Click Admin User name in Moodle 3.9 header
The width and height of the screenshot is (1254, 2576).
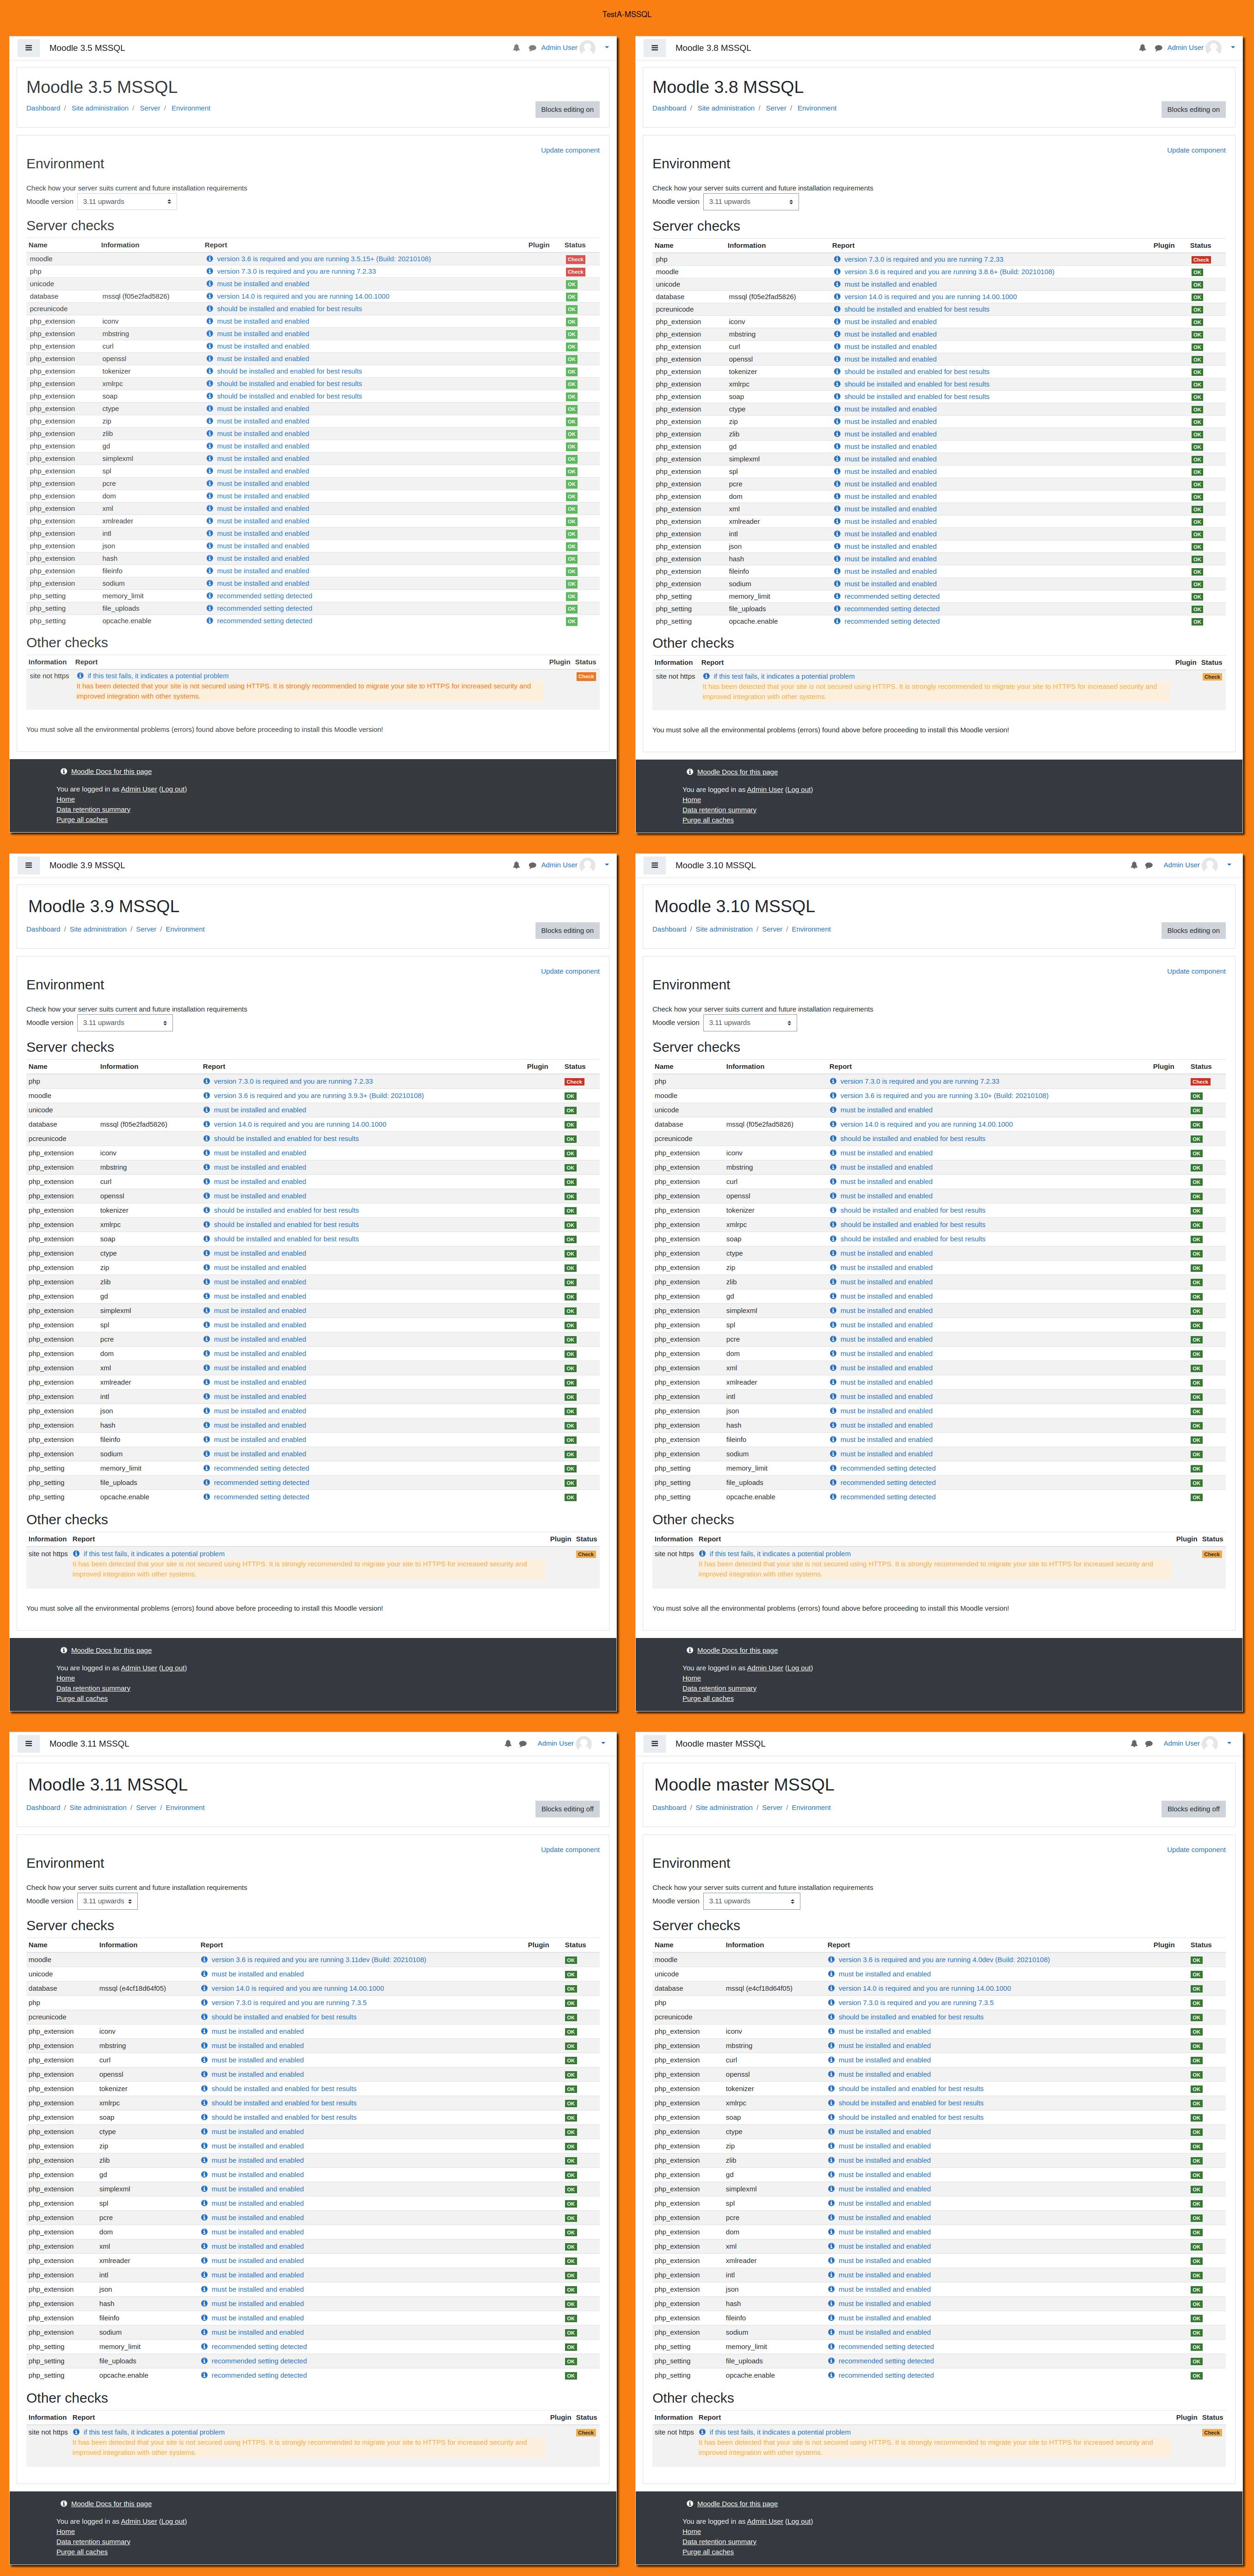(559, 865)
